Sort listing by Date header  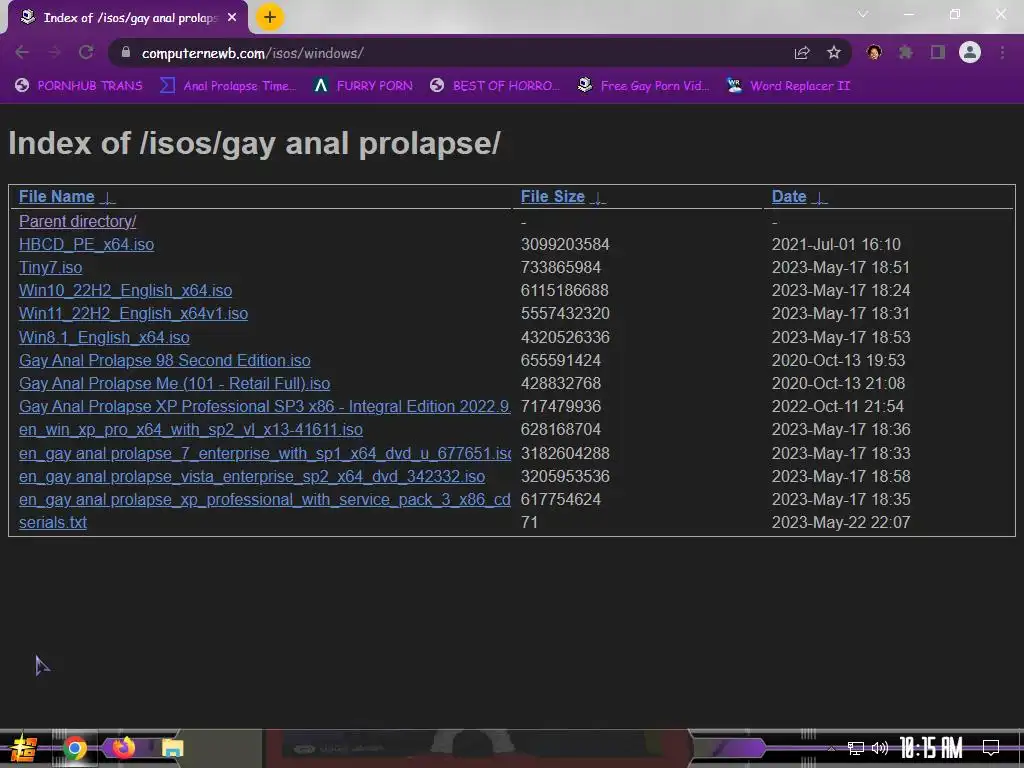[789, 197]
